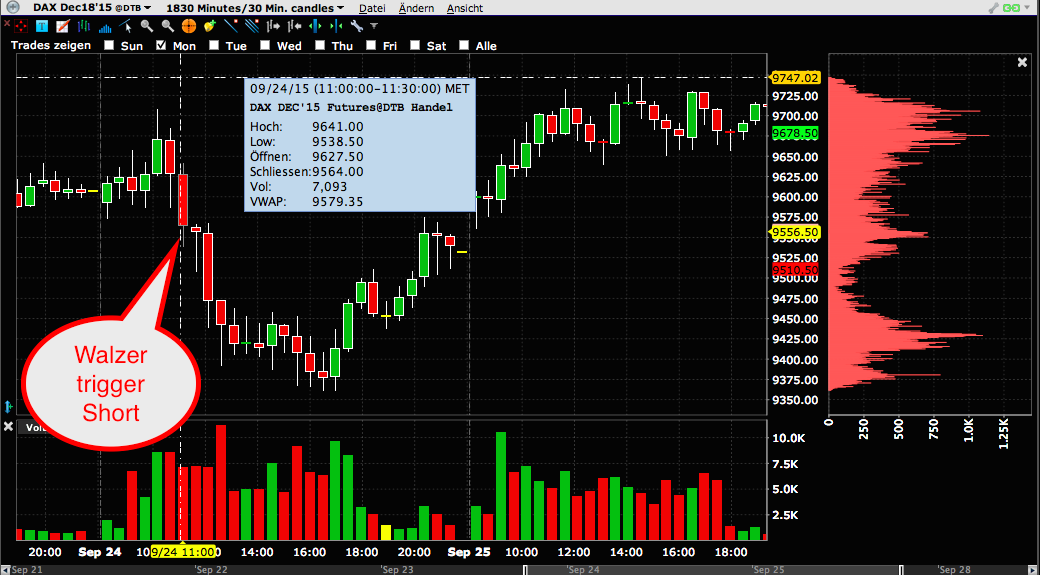This screenshot has width=1040, height=575.
Task: Click the green arrows compress spacing icon
Action: tap(336, 27)
